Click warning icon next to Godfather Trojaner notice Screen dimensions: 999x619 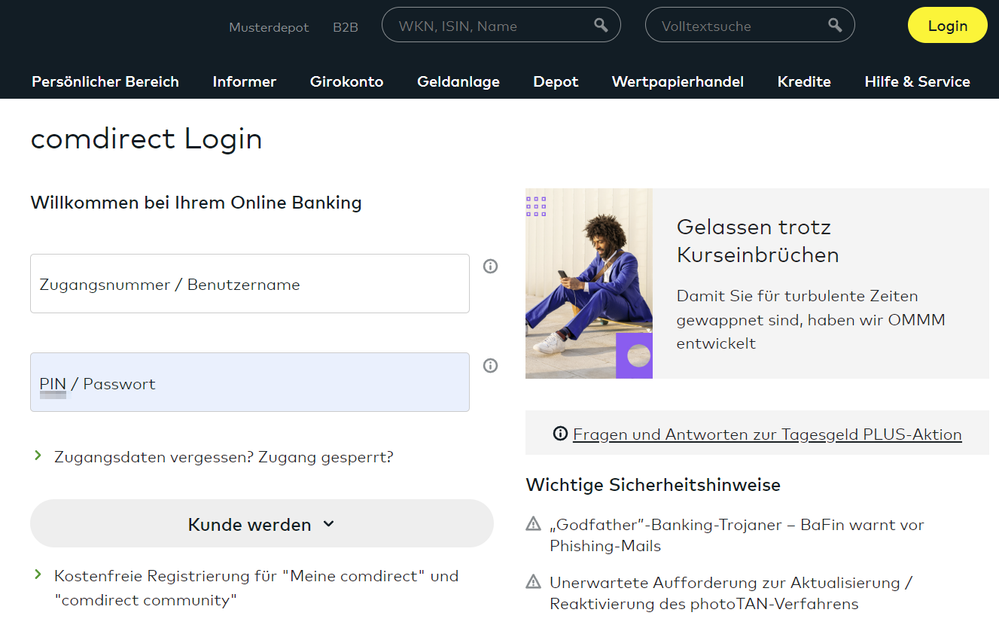534,524
